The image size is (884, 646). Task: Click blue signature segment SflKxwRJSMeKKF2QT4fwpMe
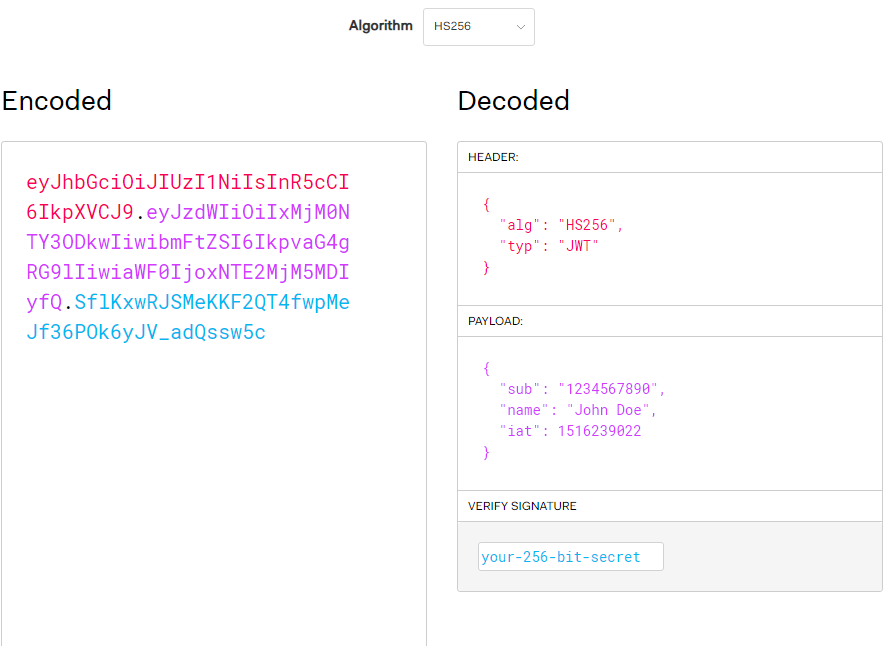[x=212, y=303]
